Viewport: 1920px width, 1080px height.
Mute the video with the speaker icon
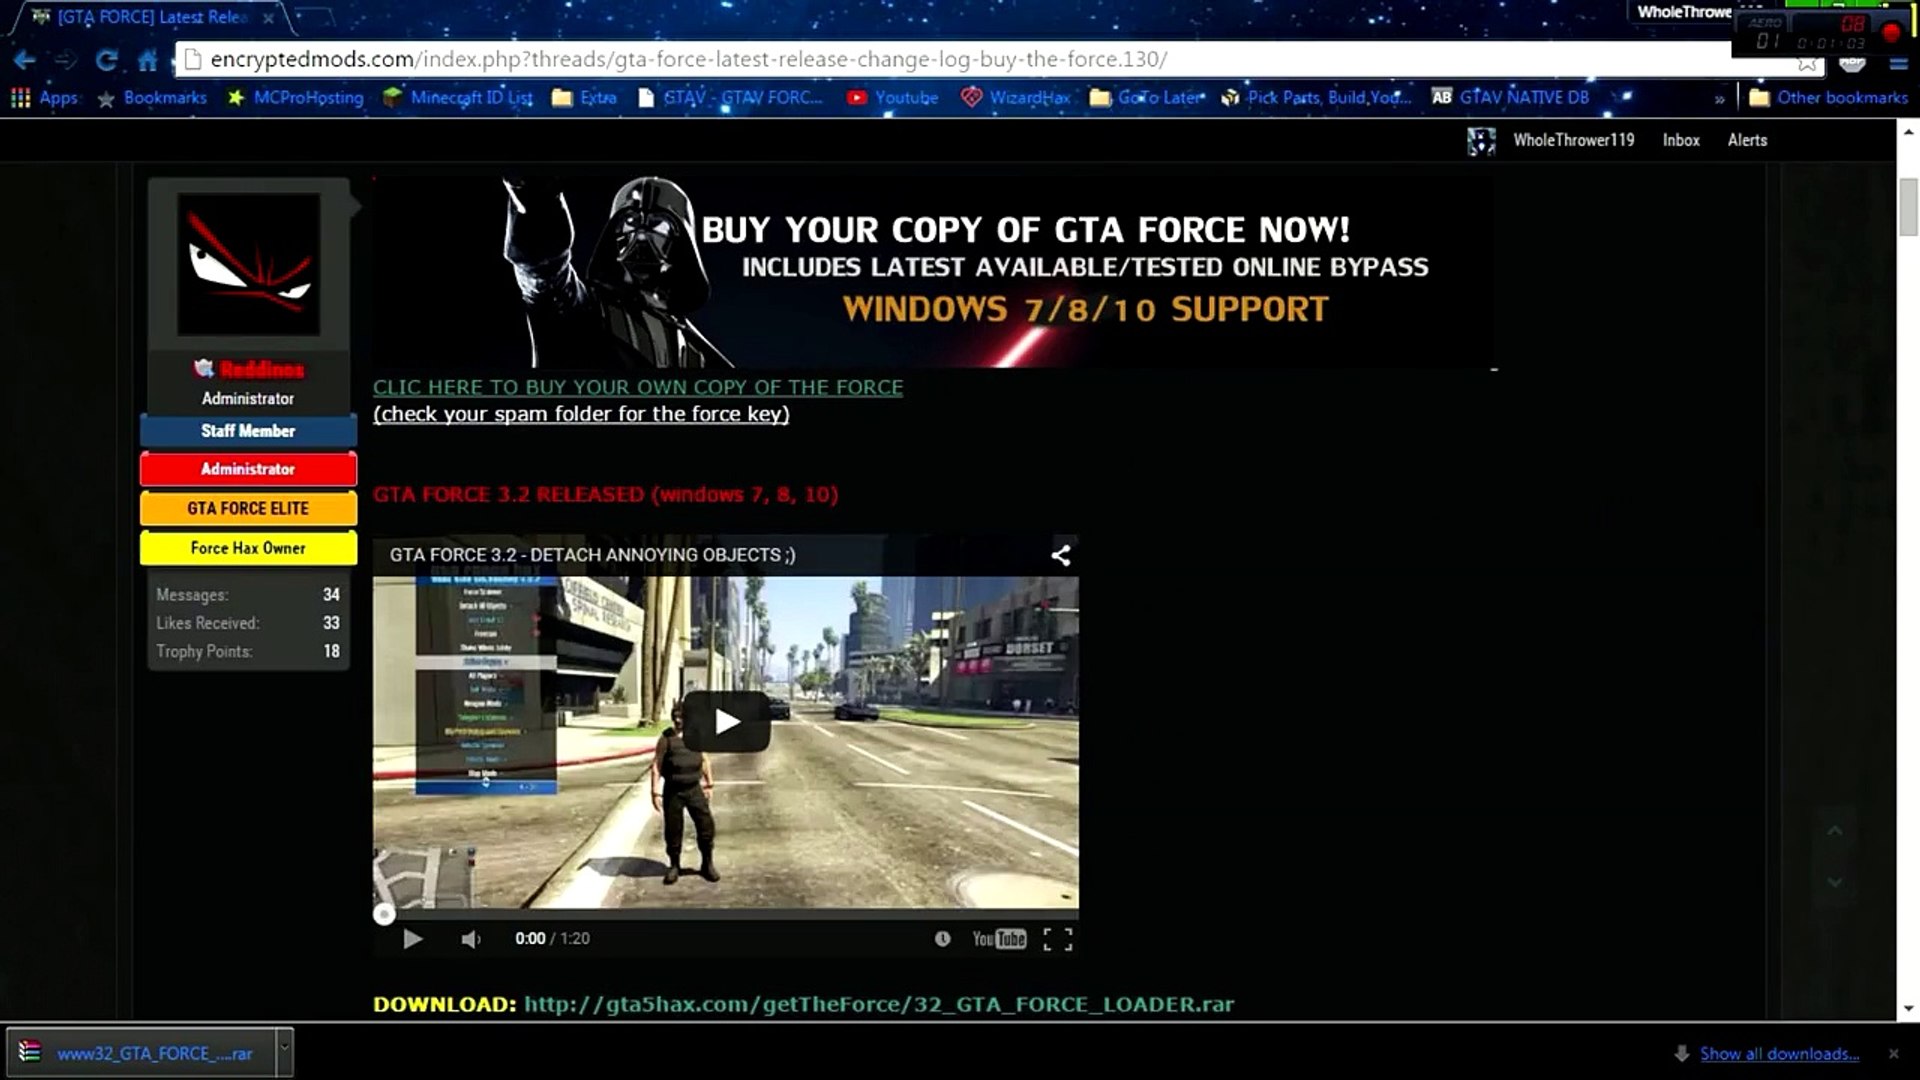coord(471,939)
